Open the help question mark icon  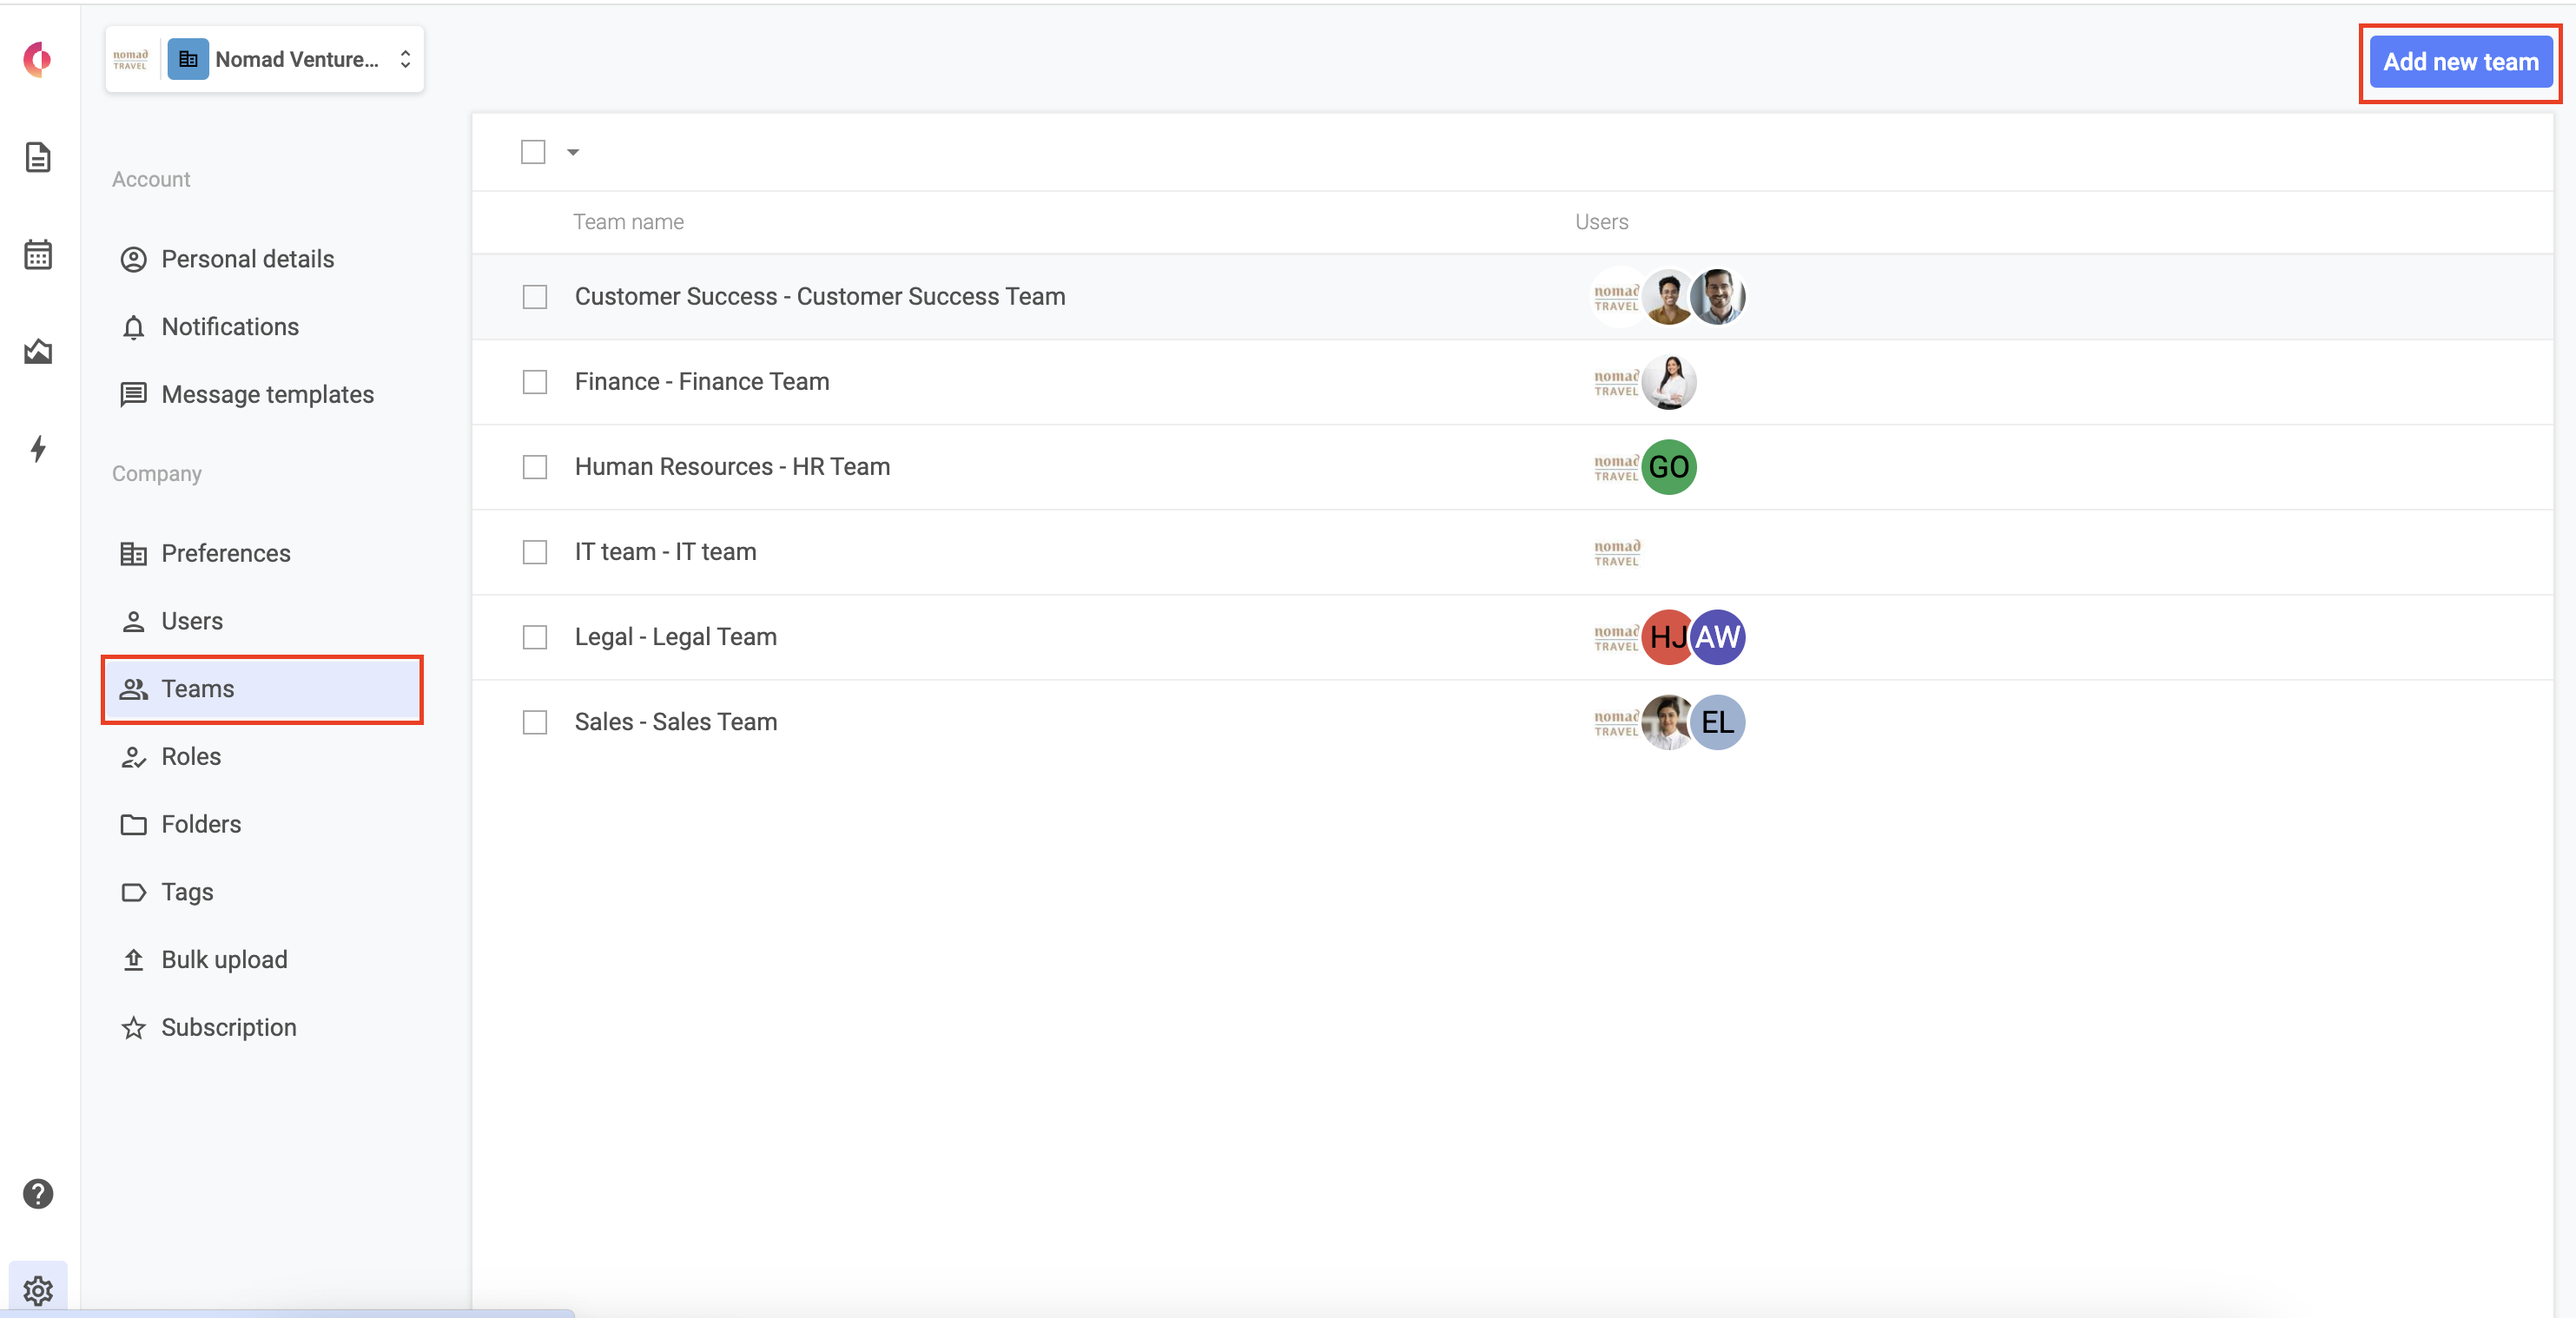click(38, 1193)
